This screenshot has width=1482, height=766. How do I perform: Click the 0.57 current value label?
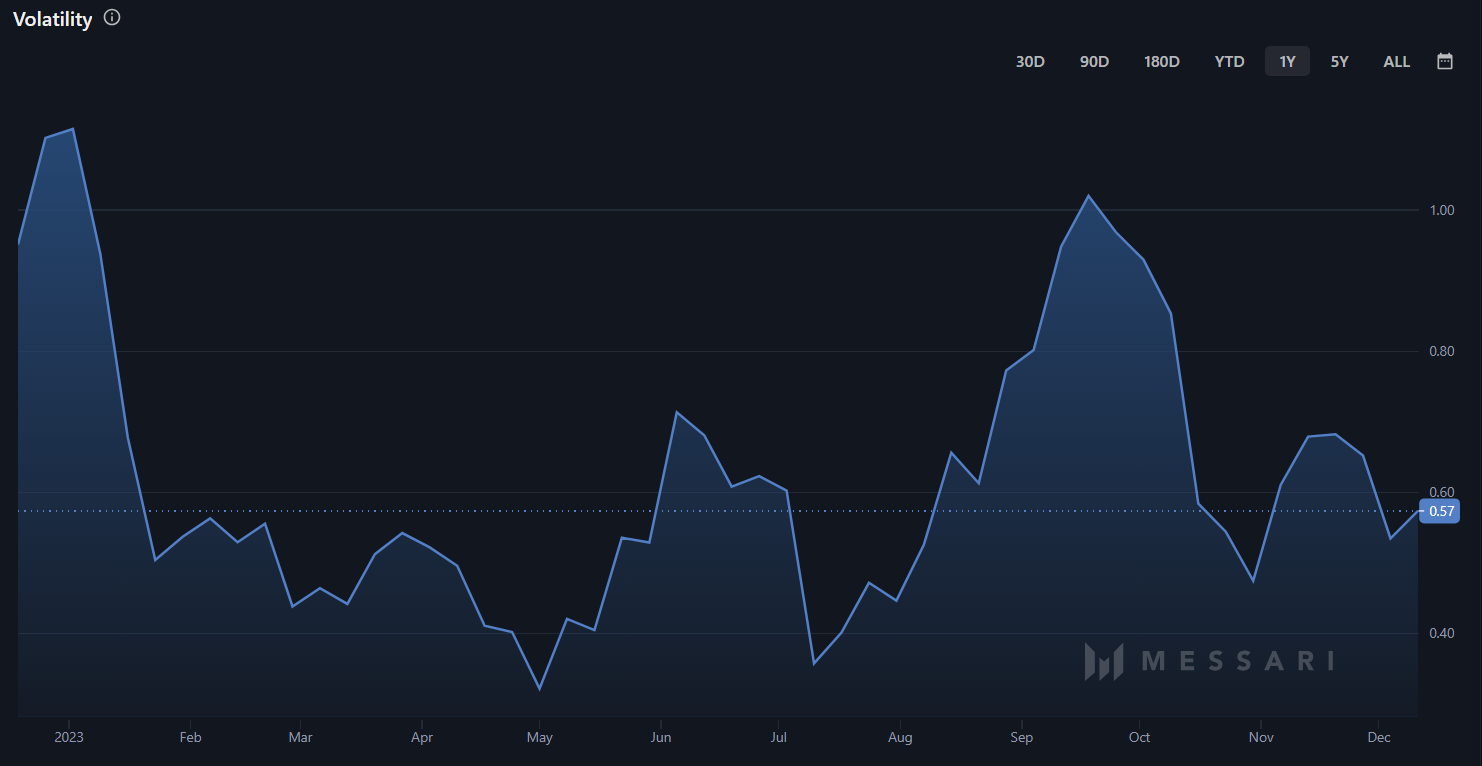point(1440,511)
